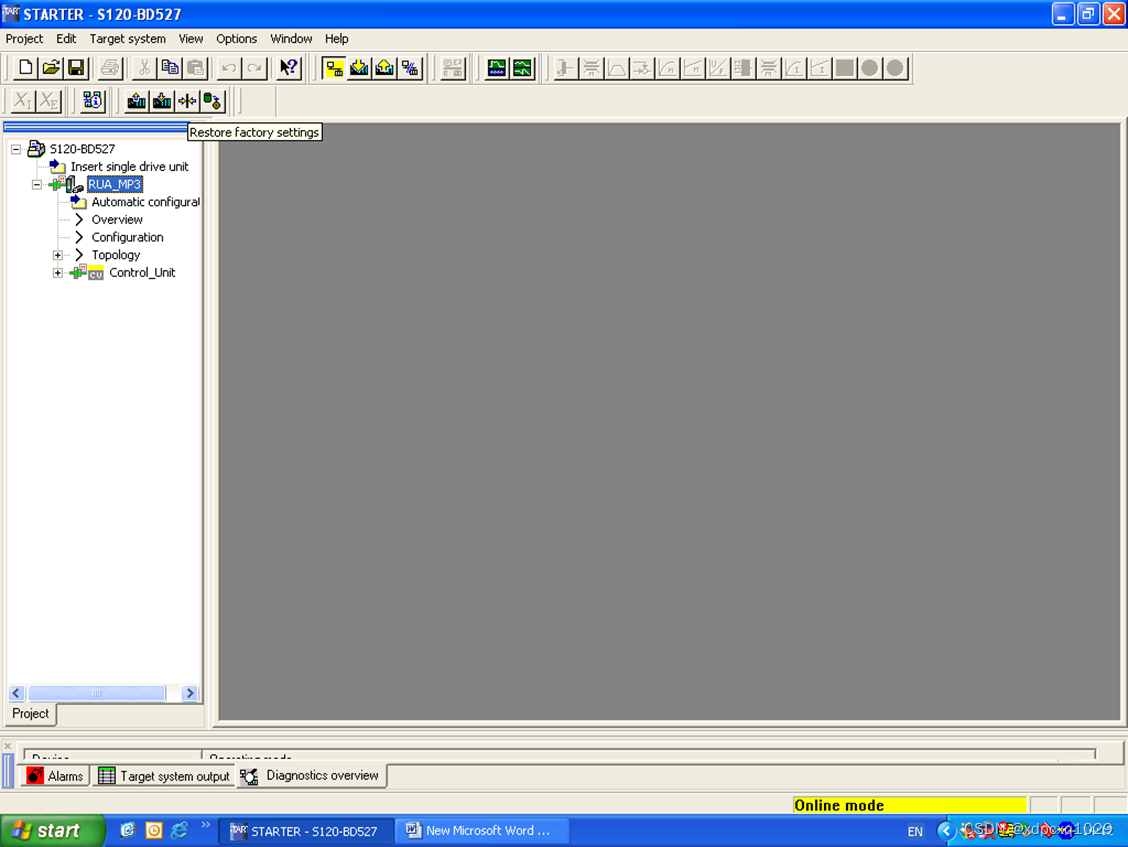Switch to New Microsoft Word taskbar window

pyautogui.click(x=483, y=830)
